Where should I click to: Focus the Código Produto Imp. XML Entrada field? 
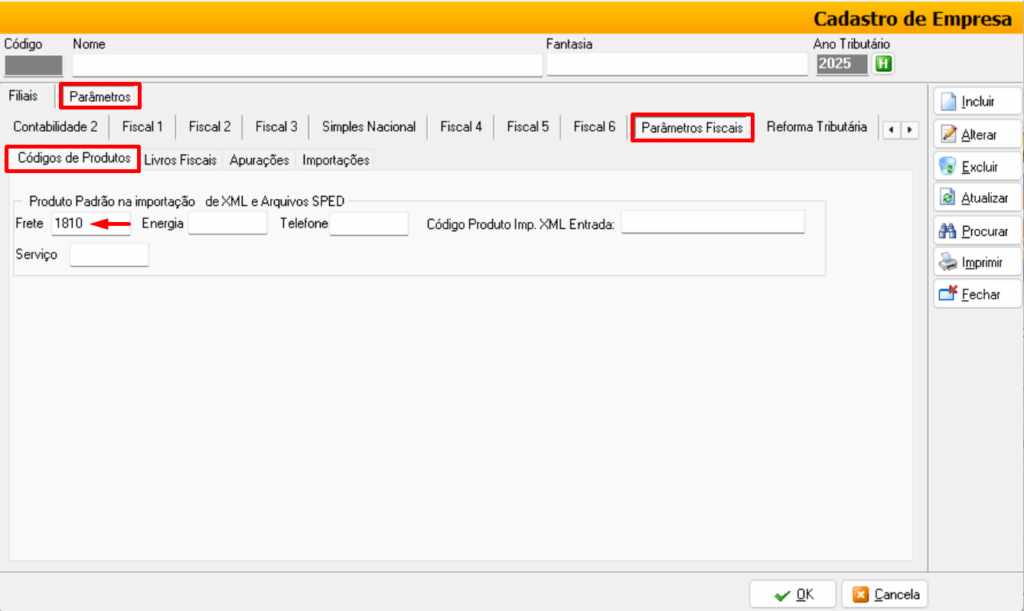712,223
